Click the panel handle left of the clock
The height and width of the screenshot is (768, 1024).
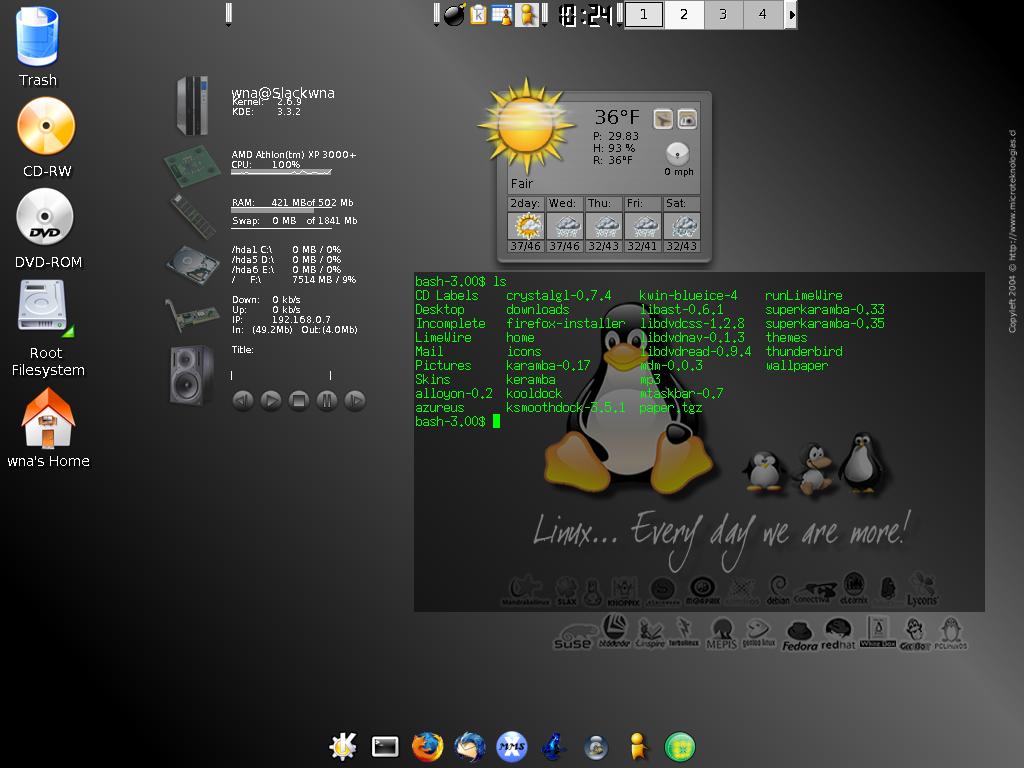click(545, 14)
